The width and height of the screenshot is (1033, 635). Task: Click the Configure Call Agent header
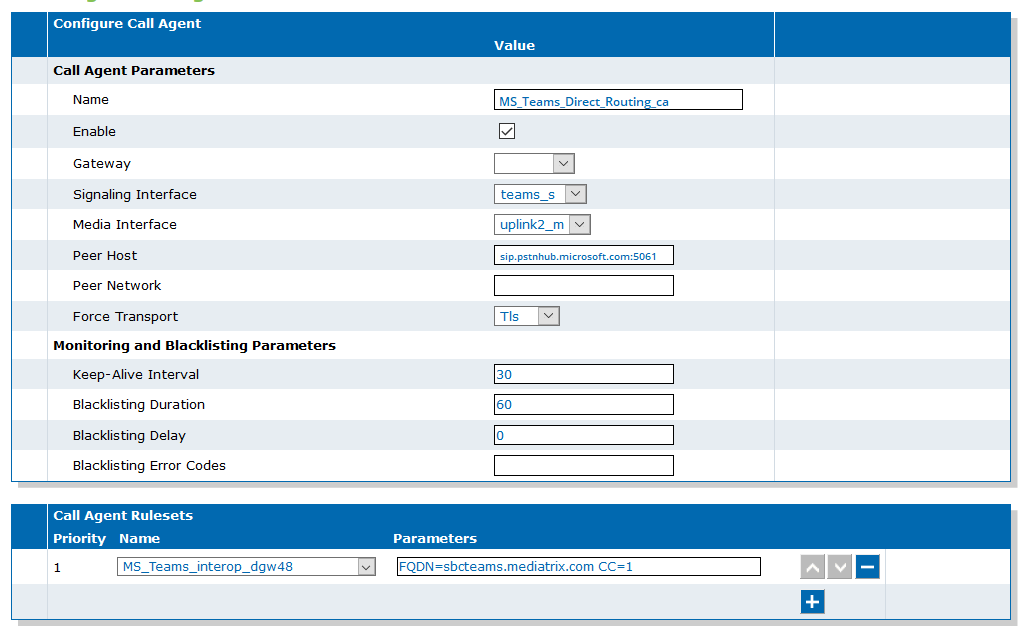pos(127,24)
